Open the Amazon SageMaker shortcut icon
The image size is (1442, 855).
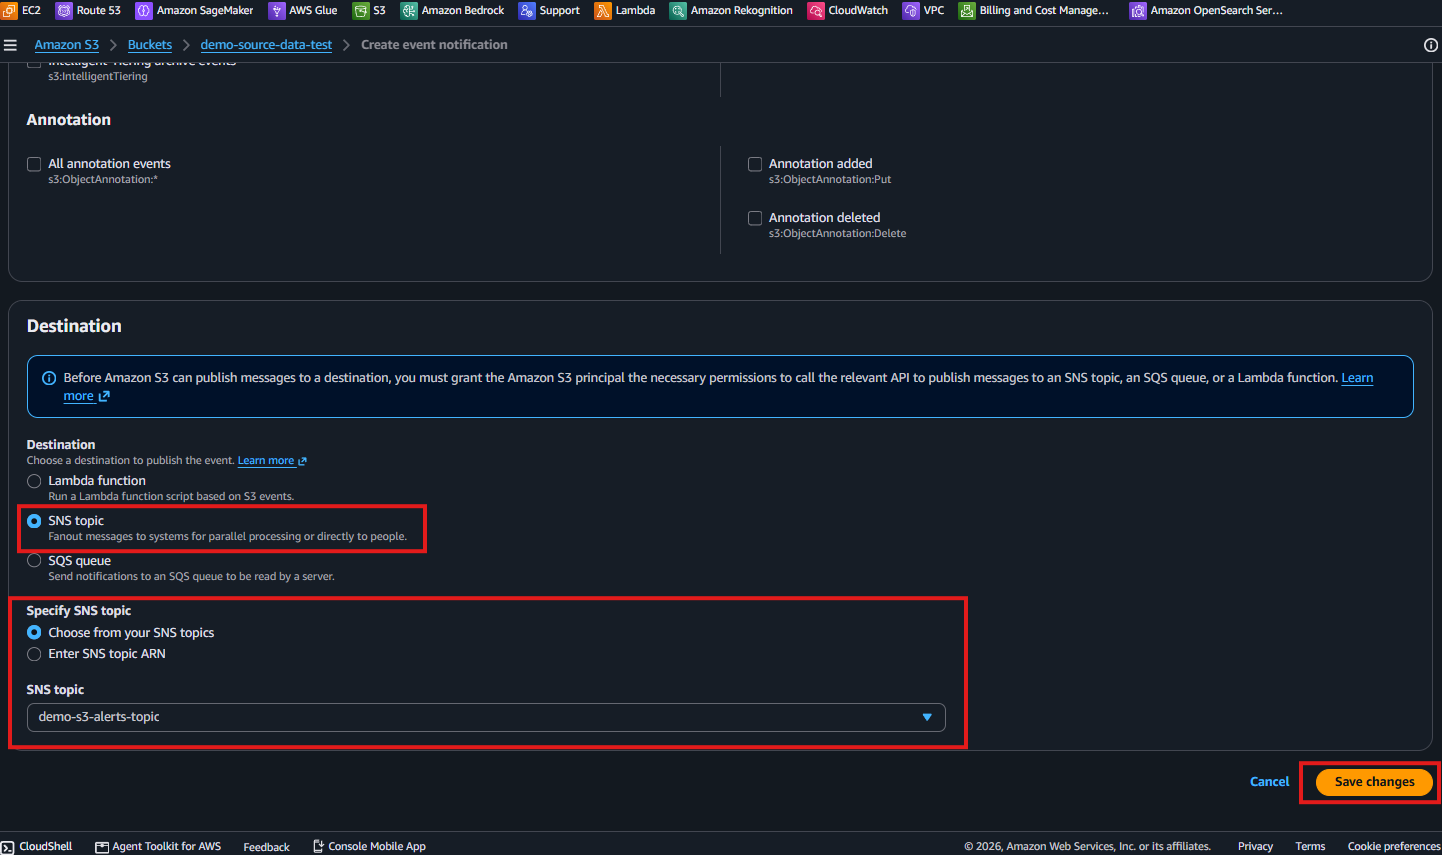144,11
